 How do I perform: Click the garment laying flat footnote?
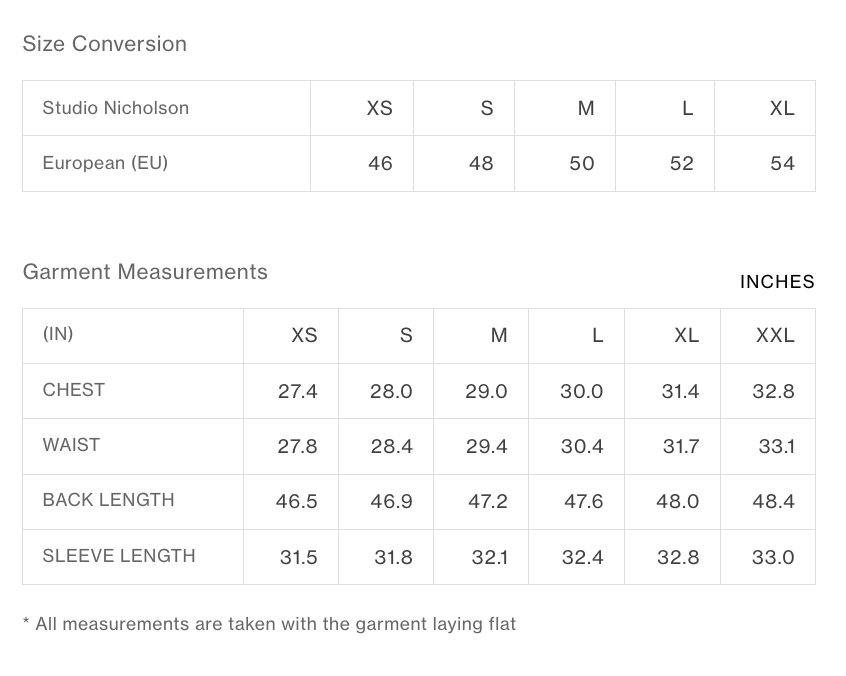[x=270, y=624]
